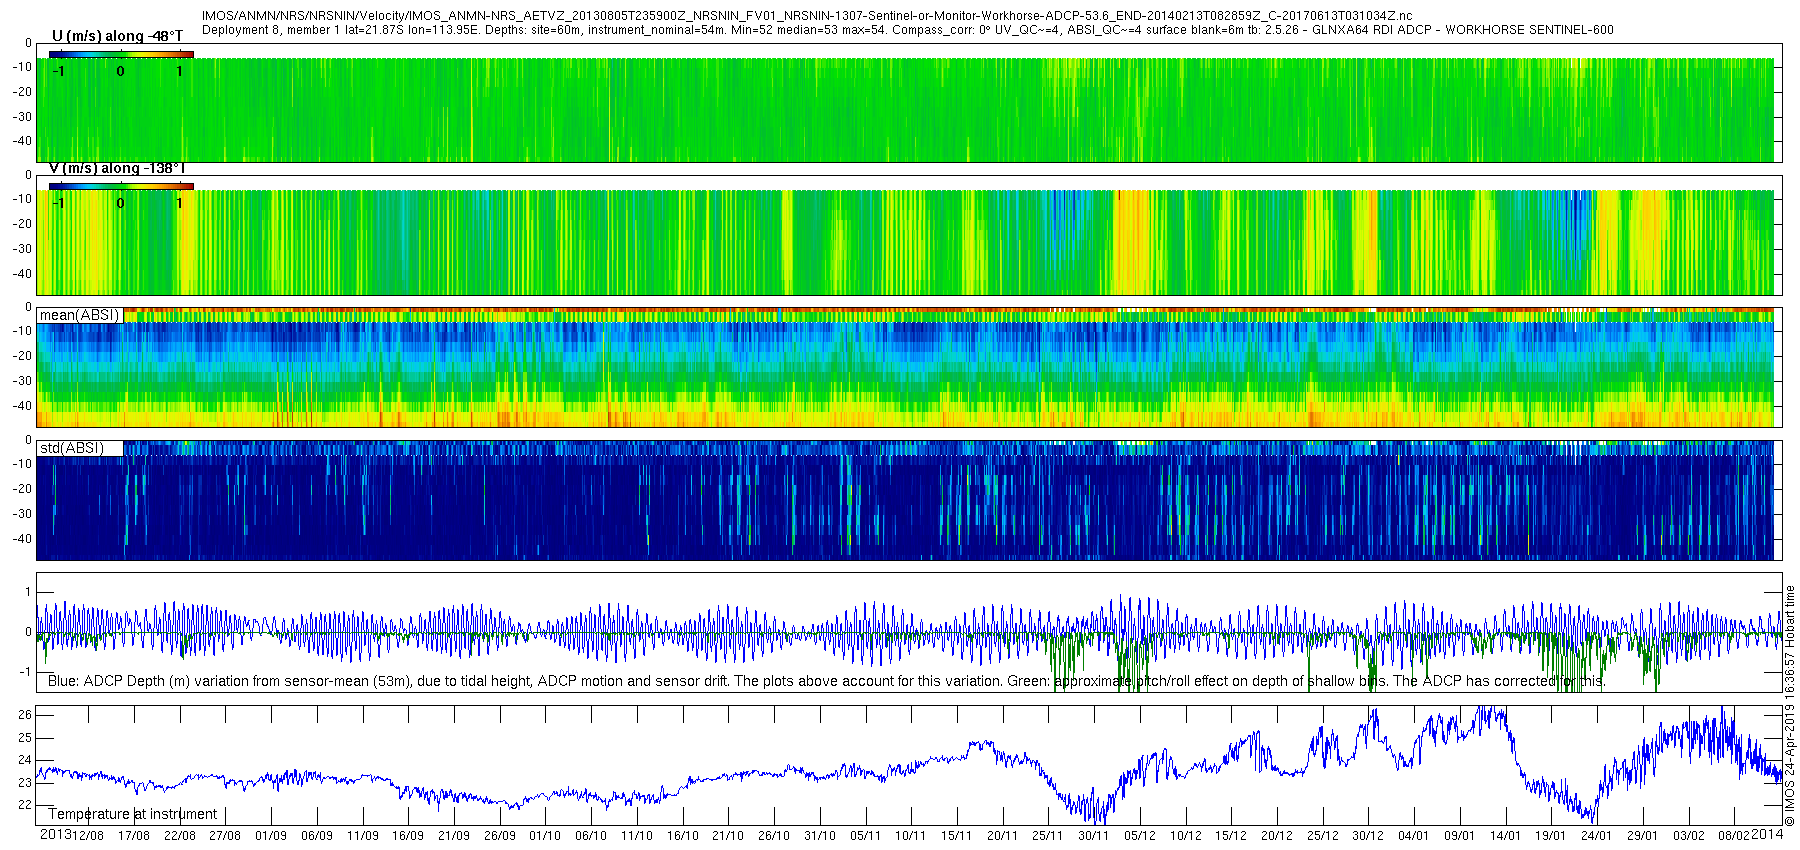Image resolution: width=1800 pixels, height=850 pixels.
Task: Click the '21/10' date tick label
Action: [728, 836]
